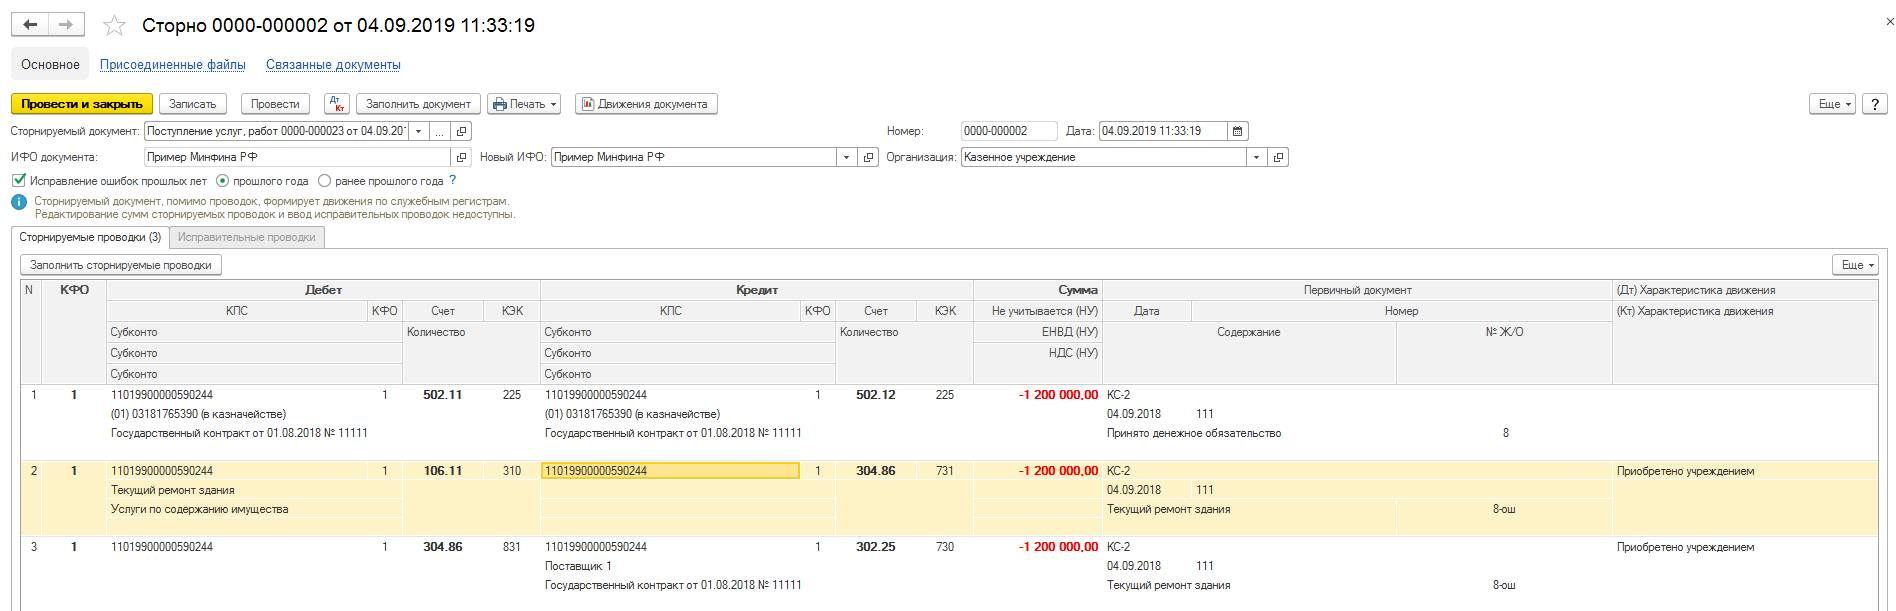
Task: Click the open icon beside Организация field
Action: [1279, 157]
